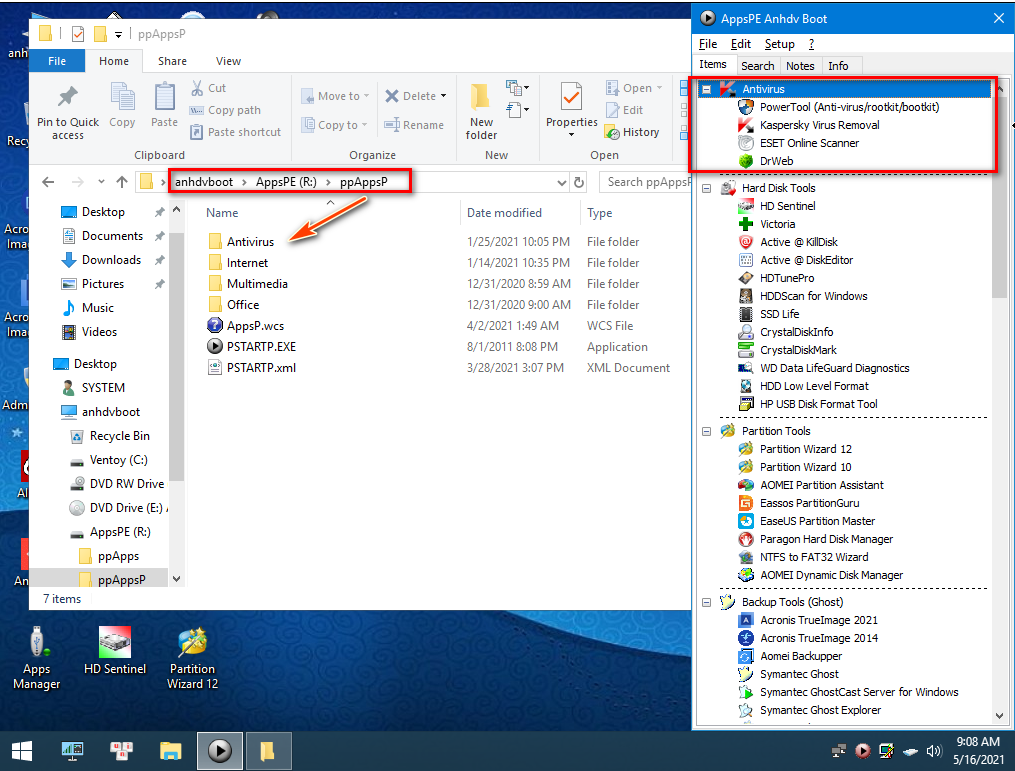Open Setup menu in AppsPE
This screenshot has width=1015, height=771.
(779, 44)
